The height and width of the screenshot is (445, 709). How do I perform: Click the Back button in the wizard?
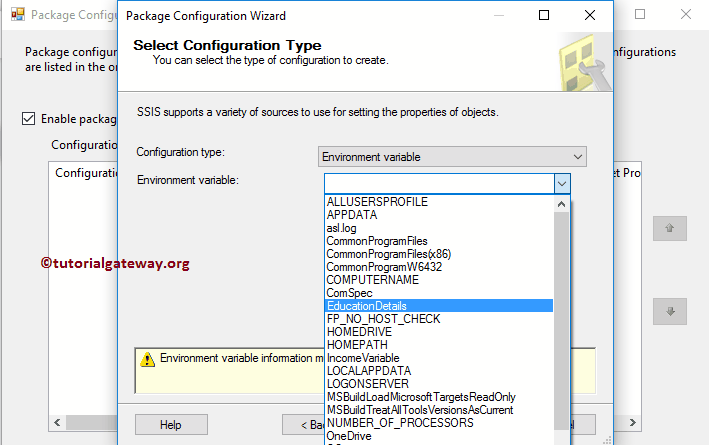pyautogui.click(x=303, y=425)
